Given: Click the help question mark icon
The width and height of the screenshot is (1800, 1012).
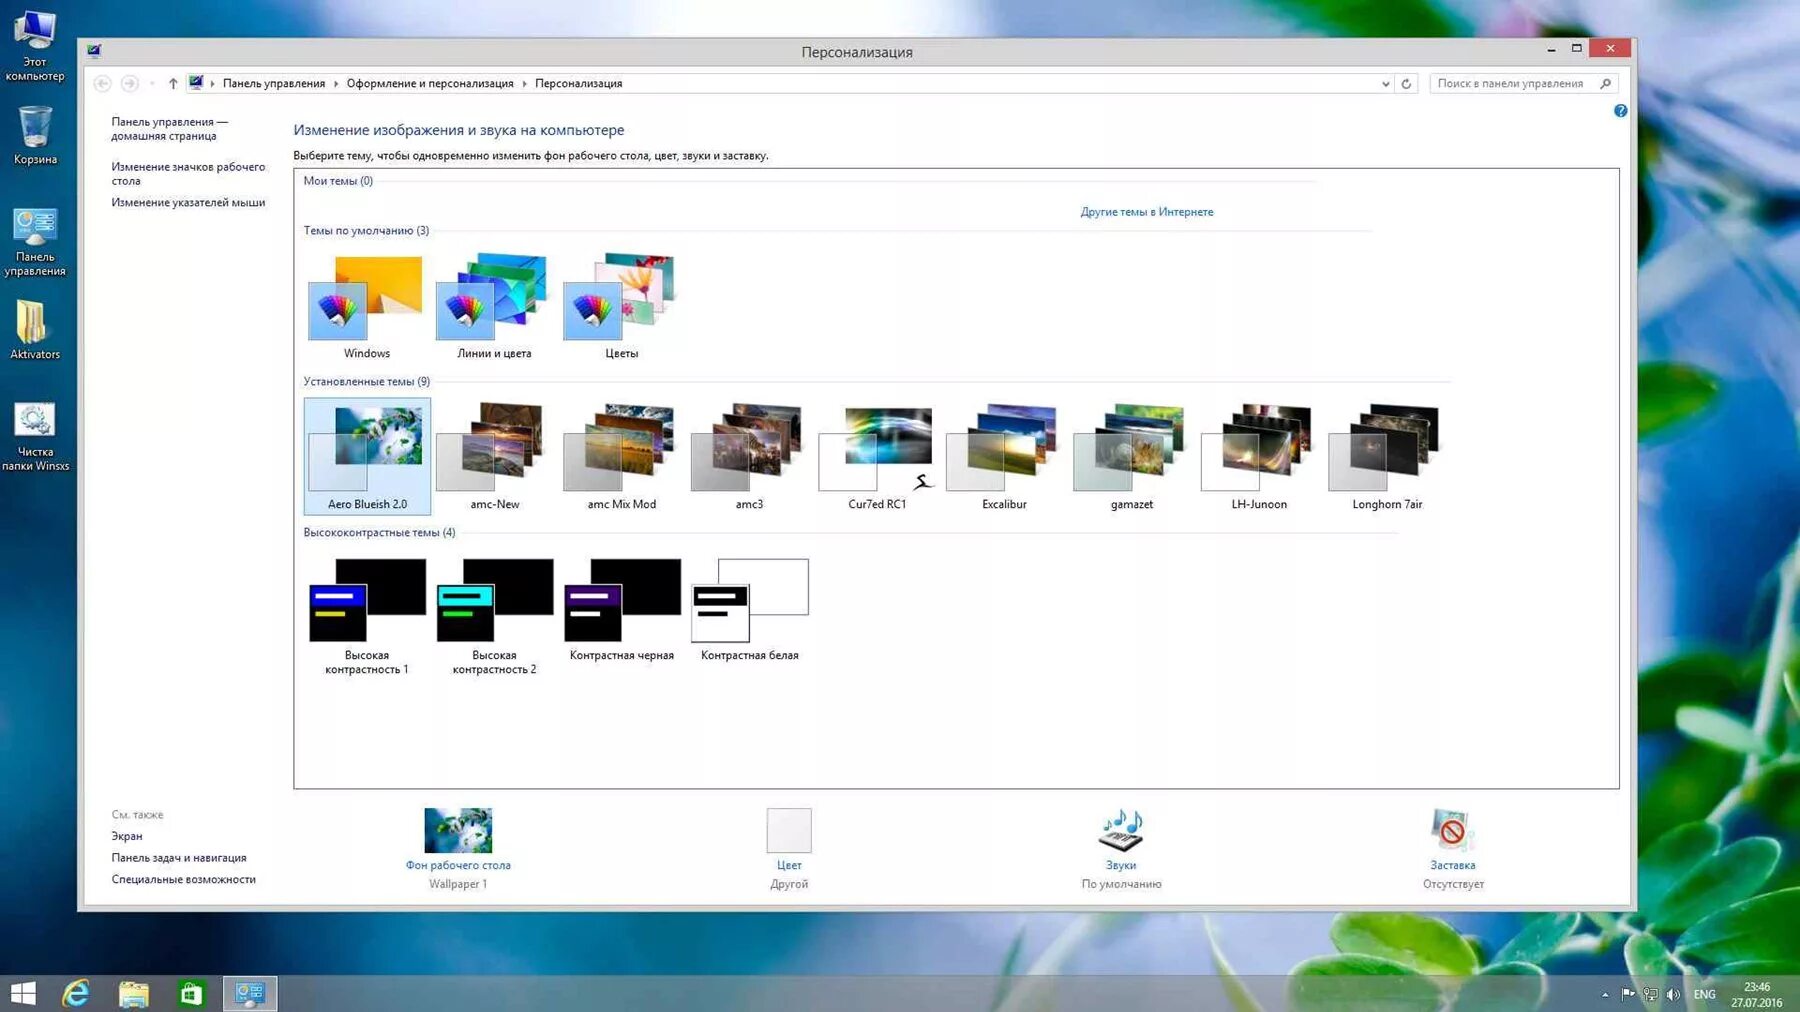Looking at the screenshot, I should tap(1620, 111).
